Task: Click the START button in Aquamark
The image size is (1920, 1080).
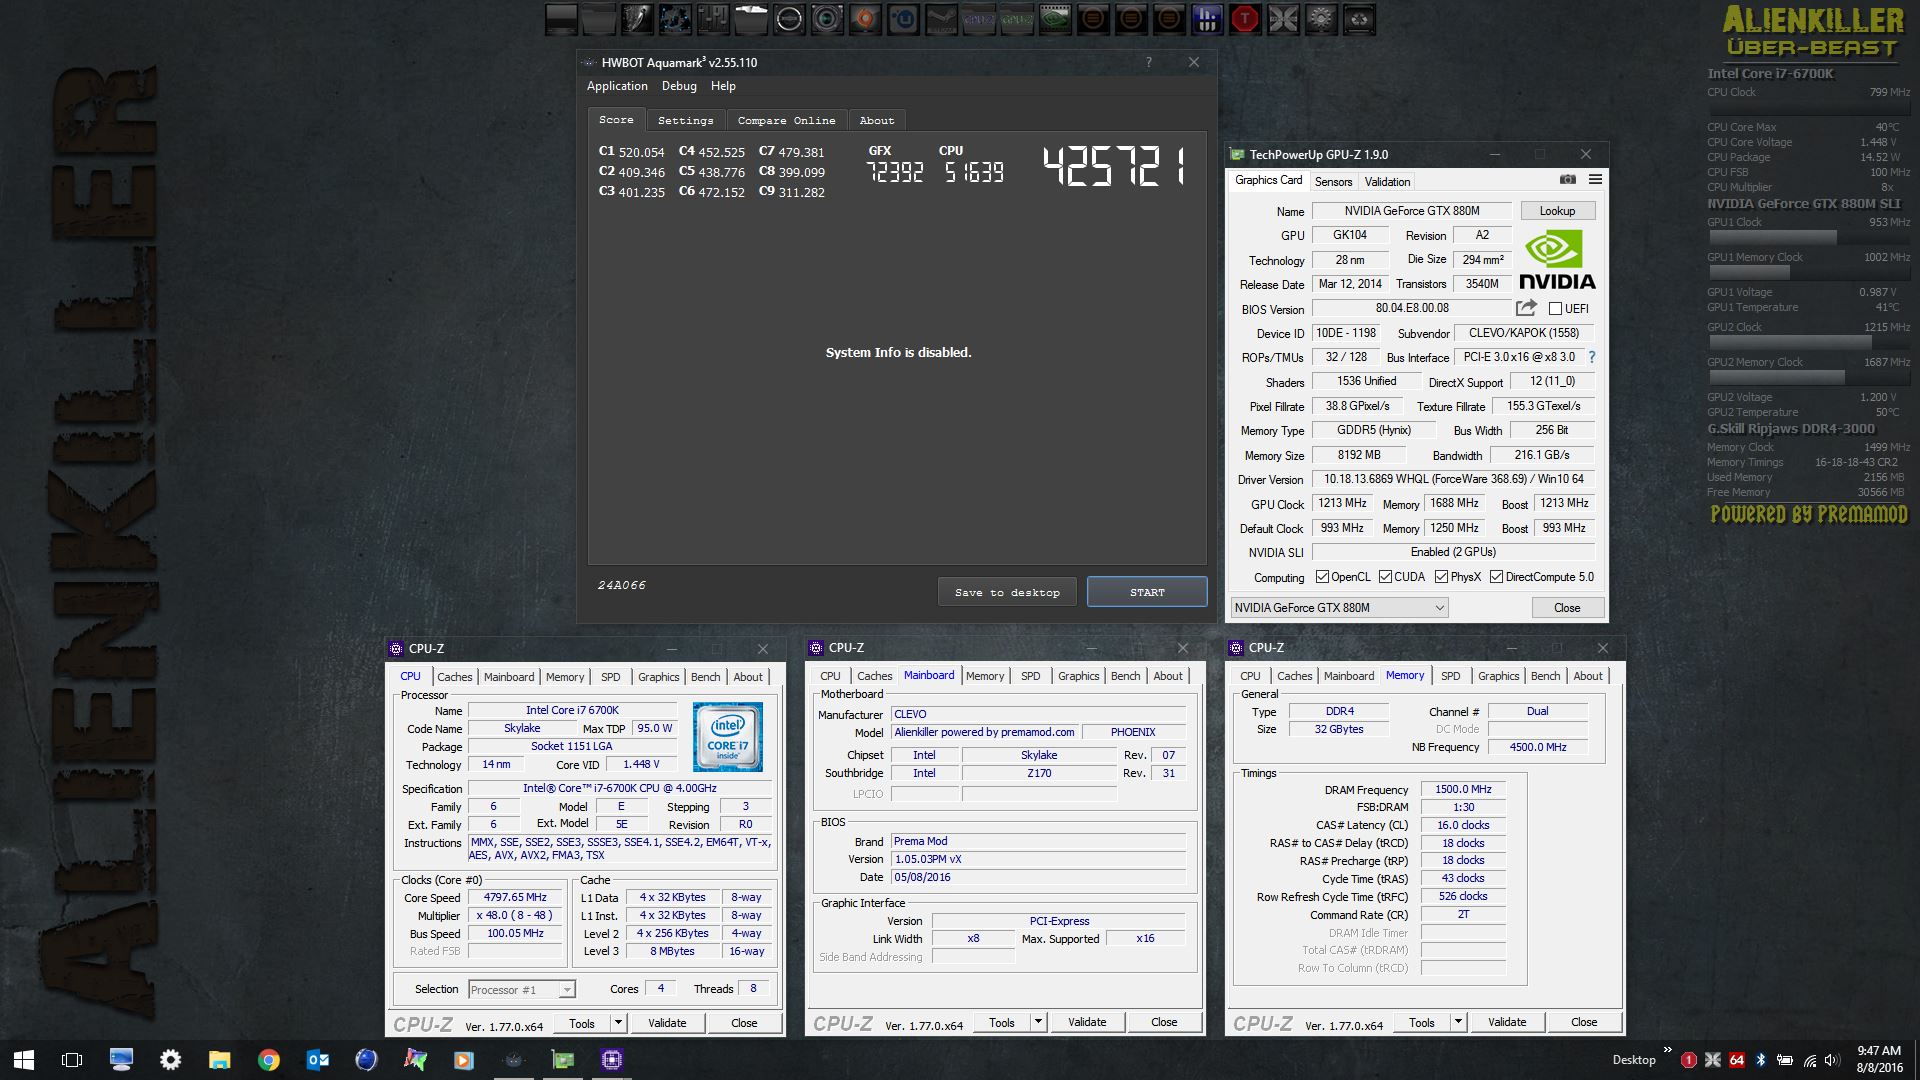Action: click(x=1147, y=592)
